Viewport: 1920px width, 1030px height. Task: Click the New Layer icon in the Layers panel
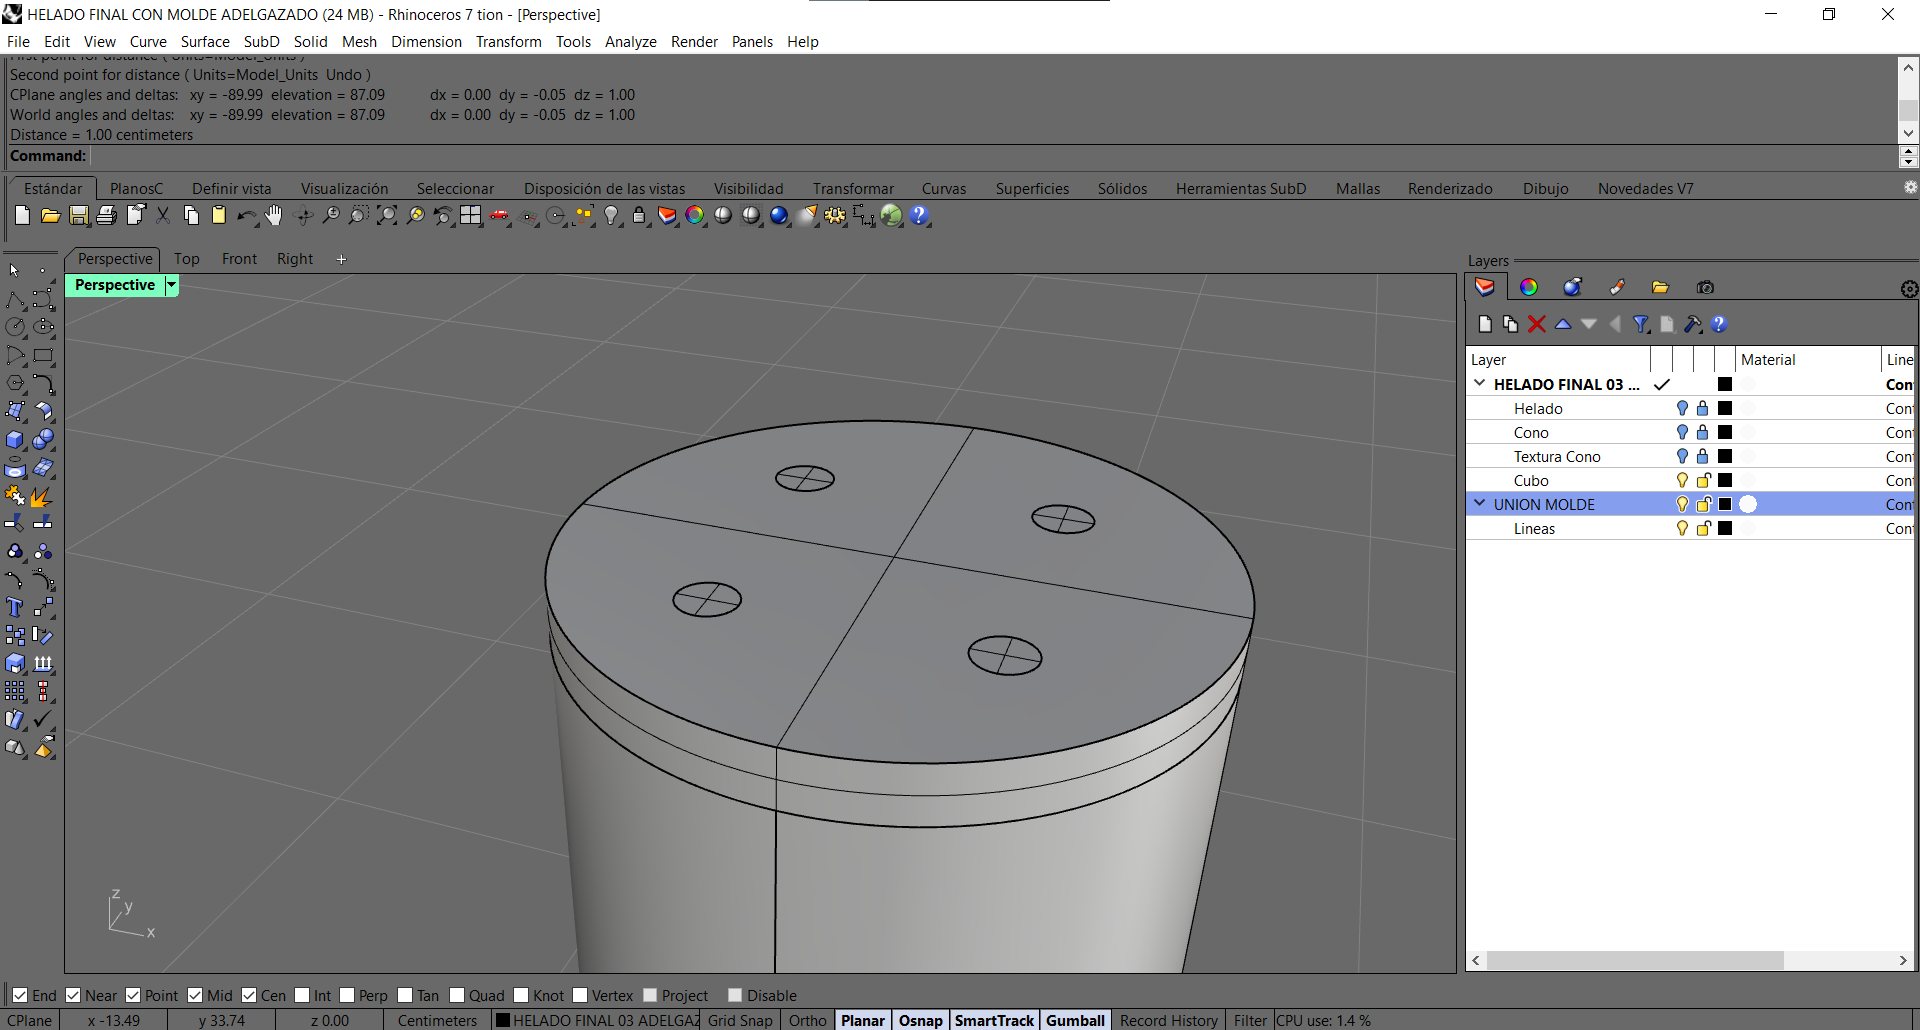pos(1485,324)
